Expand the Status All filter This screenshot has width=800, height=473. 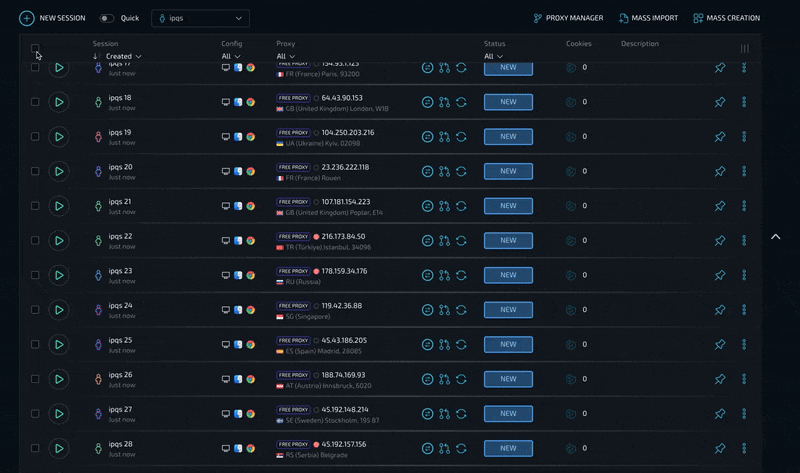click(493, 57)
